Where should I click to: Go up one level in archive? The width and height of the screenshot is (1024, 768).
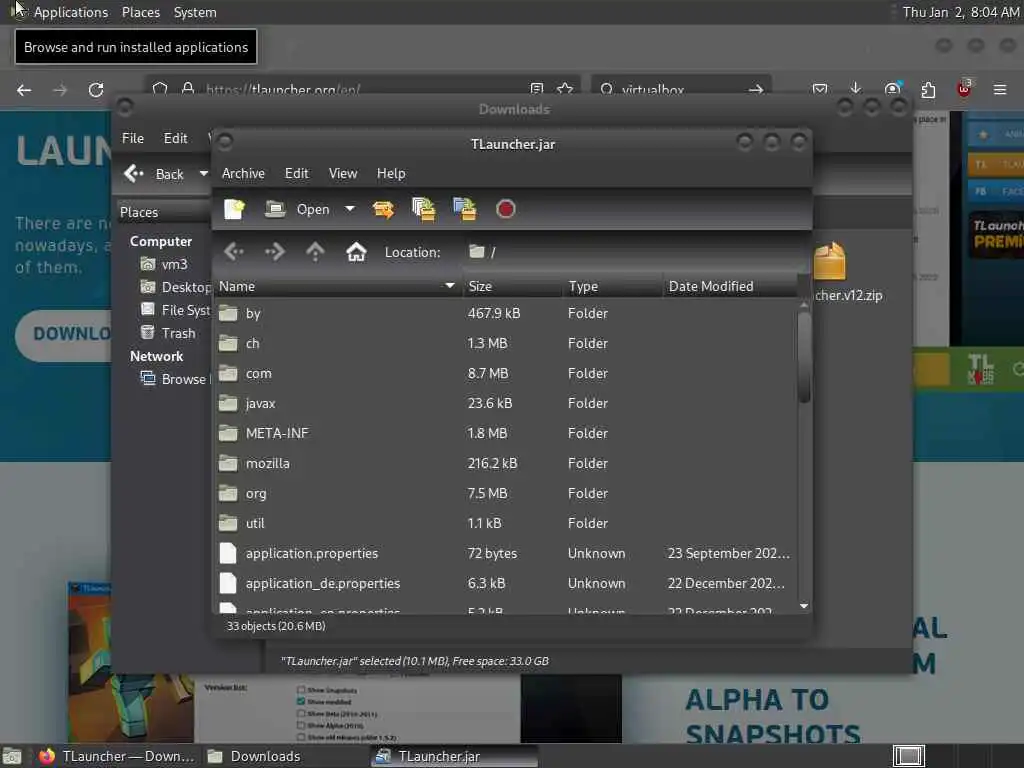coord(315,251)
